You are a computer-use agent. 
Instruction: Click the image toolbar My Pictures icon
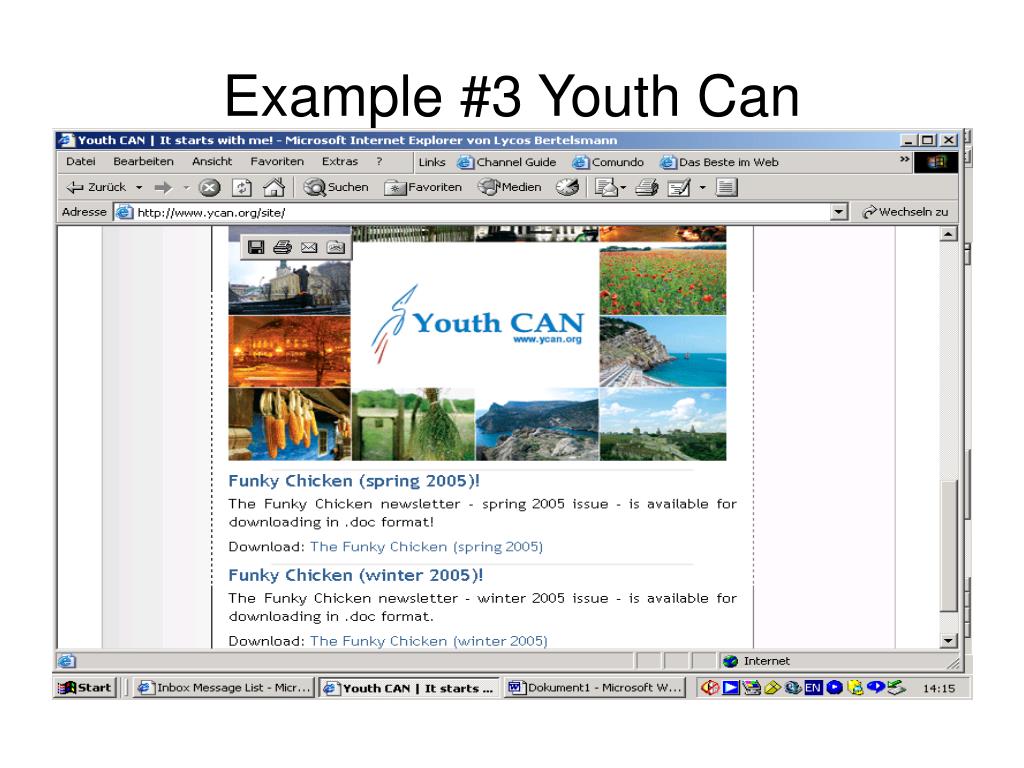coord(336,247)
